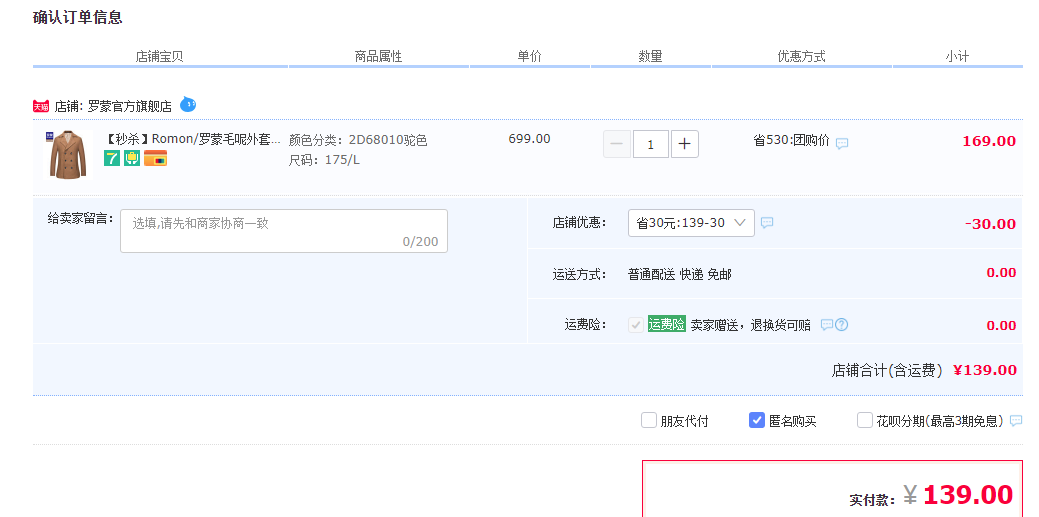Click the 699.00 unit price

(x=529, y=139)
